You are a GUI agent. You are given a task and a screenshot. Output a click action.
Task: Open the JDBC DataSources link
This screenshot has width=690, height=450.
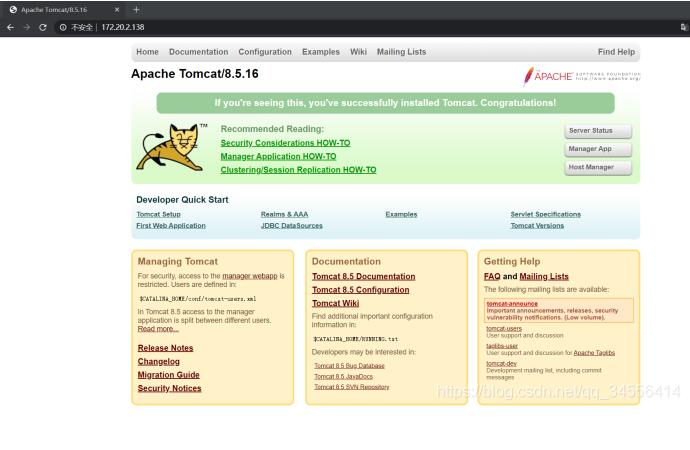coord(291,225)
